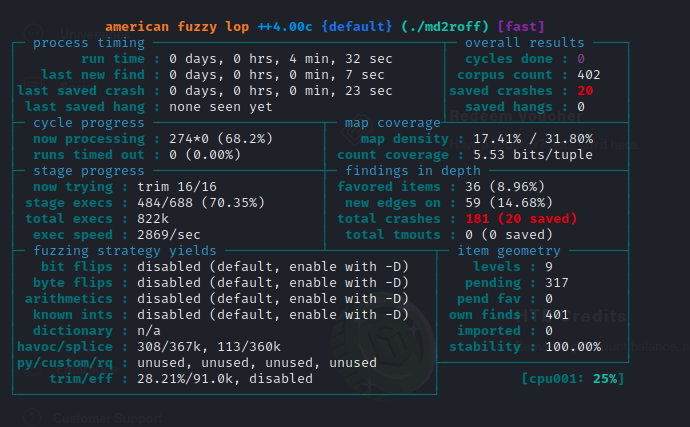The image size is (690, 427).
Task: Click the corpus count value '402'
Action: (589, 75)
